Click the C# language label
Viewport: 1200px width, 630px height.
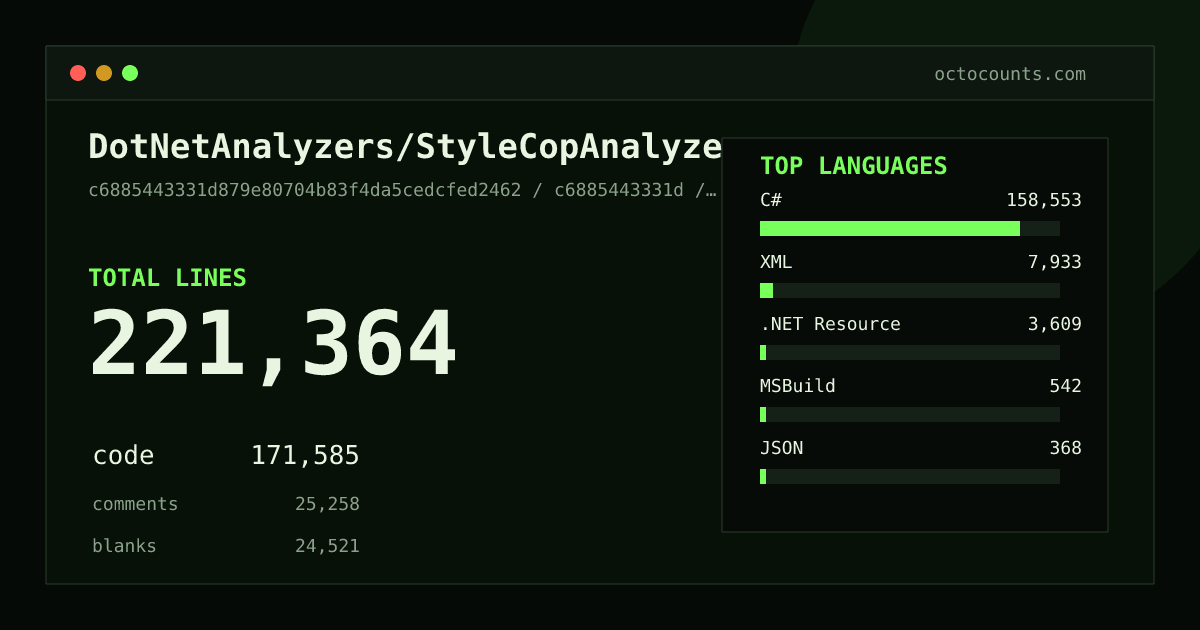[x=771, y=200]
